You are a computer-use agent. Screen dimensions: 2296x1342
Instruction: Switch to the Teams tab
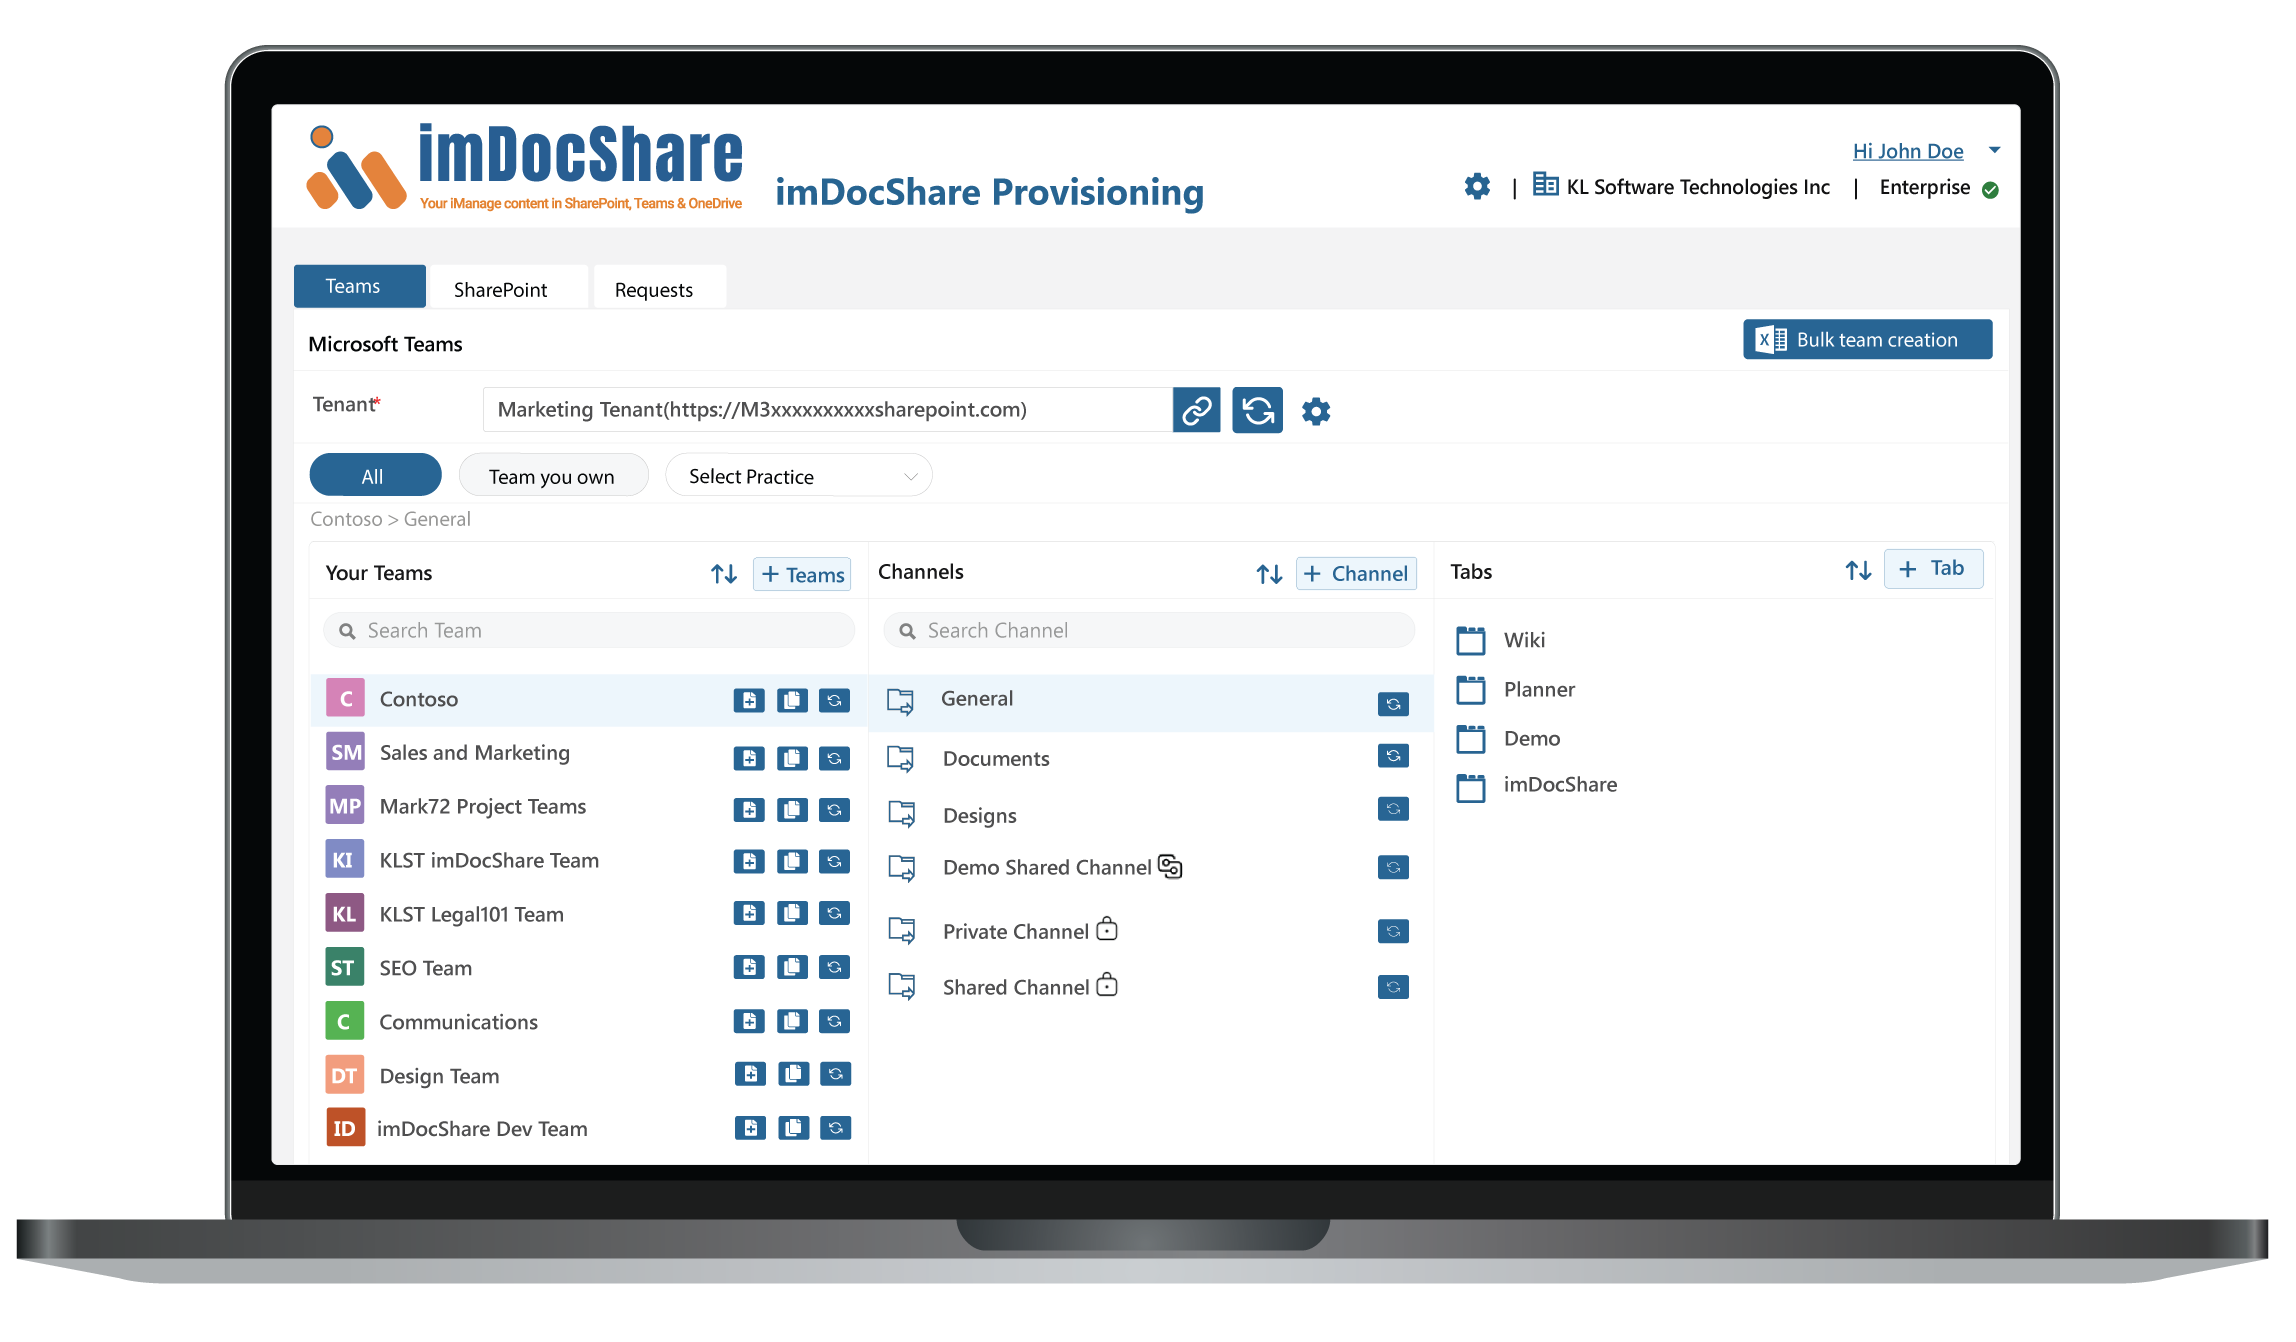(360, 286)
